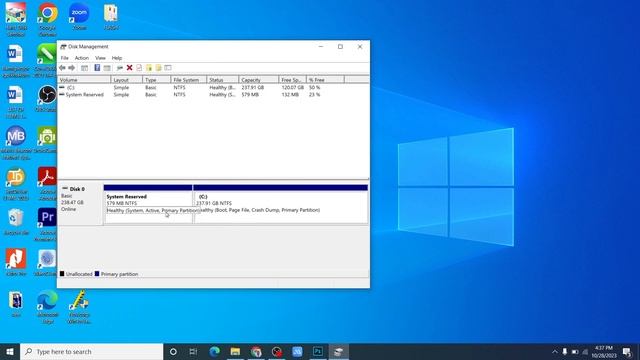Screen dimensions: 640x360
Task: Open the Zoom desktop shortcut
Action: pyautogui.click(x=79, y=16)
